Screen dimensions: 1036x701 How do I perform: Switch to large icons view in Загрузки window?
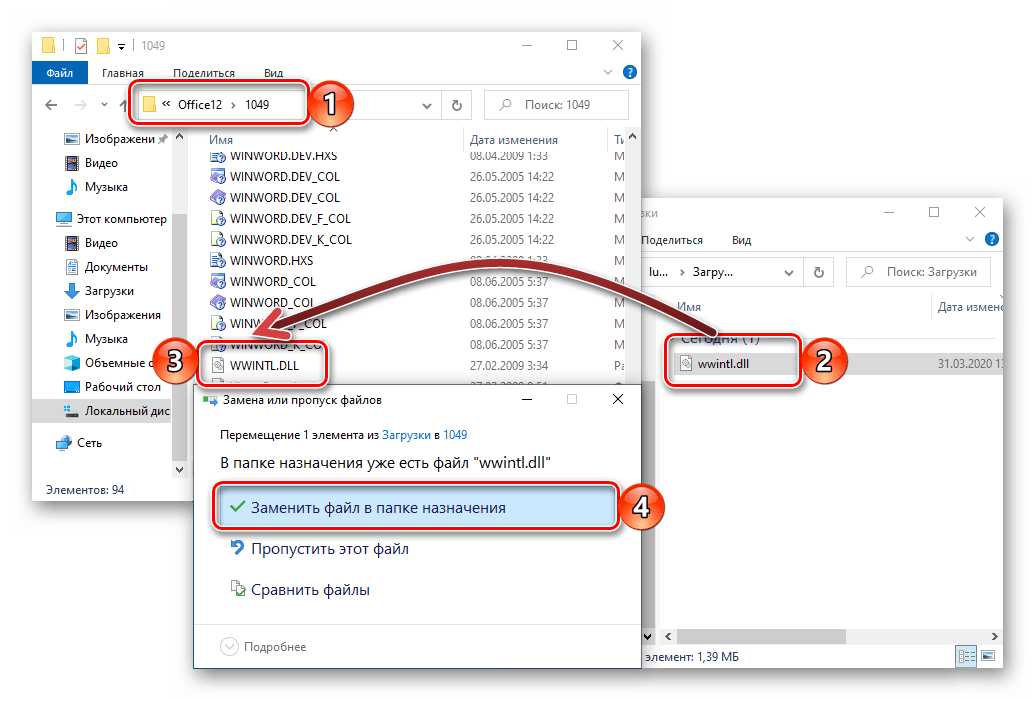pos(988,656)
